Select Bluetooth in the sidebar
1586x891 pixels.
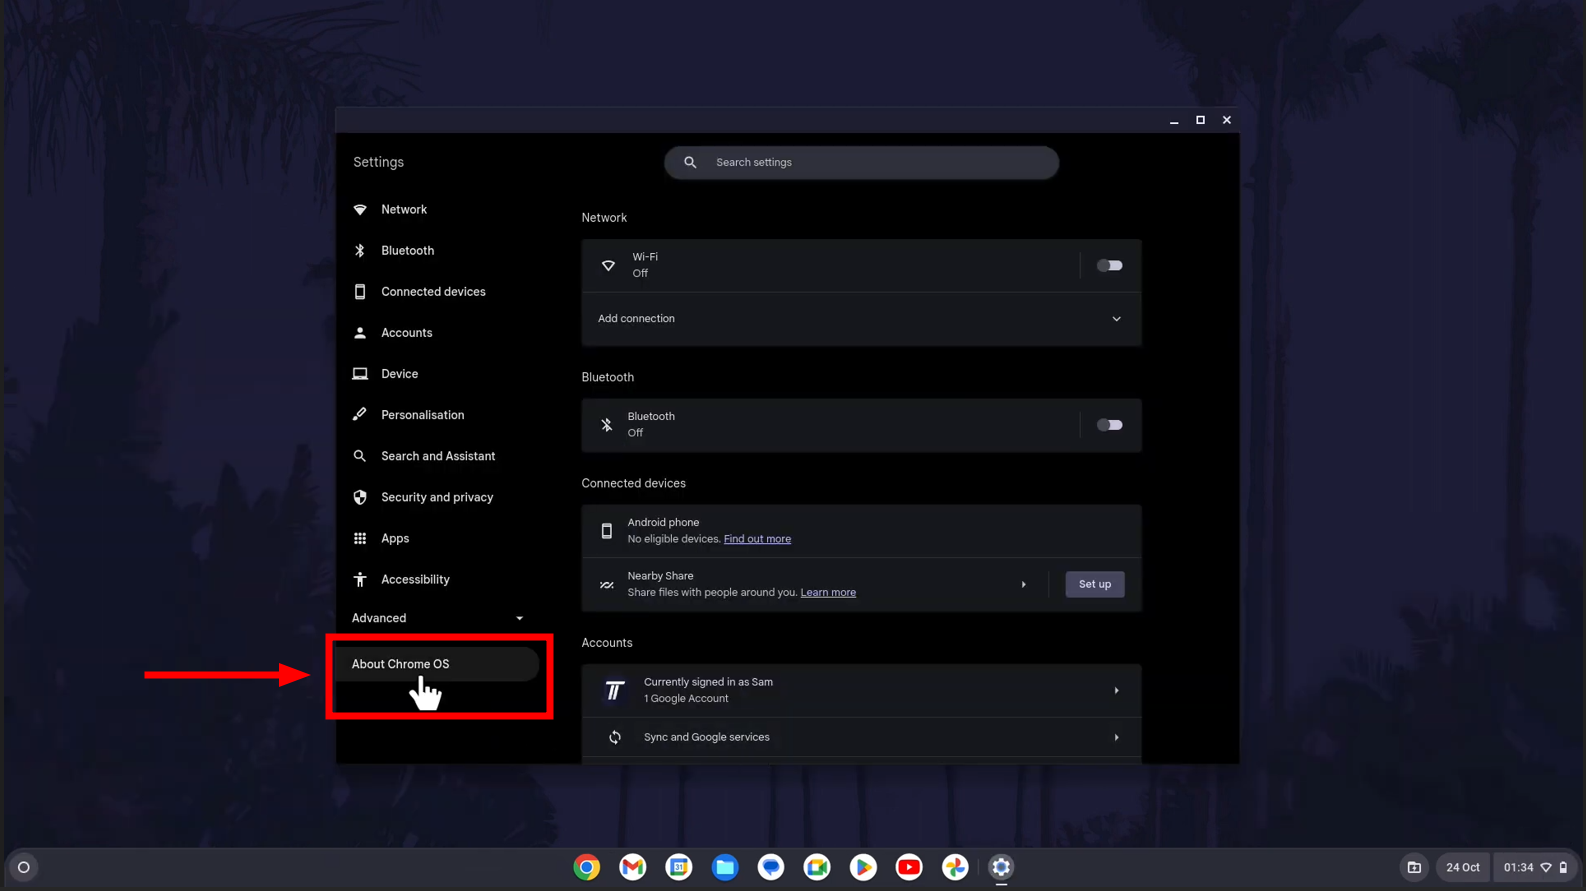[437, 250]
